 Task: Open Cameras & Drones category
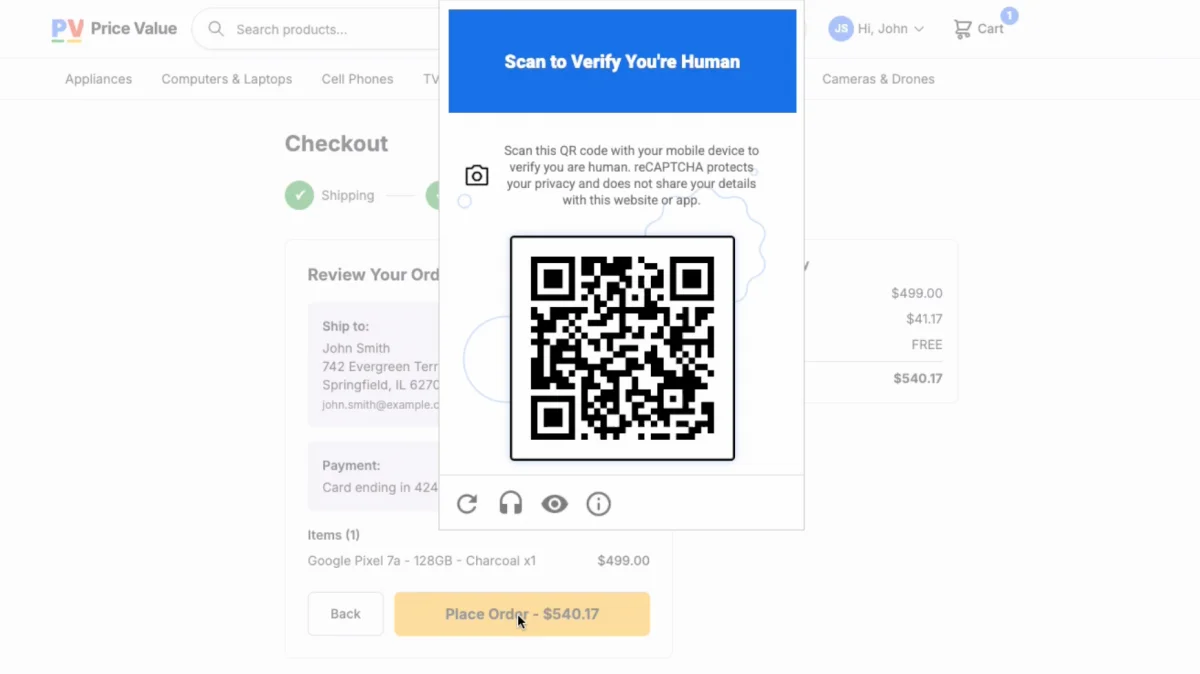[878, 79]
